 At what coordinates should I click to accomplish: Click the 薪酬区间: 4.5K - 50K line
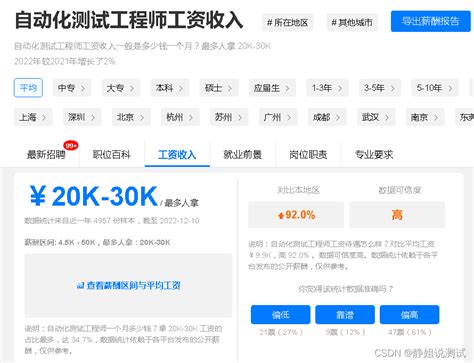(97, 242)
